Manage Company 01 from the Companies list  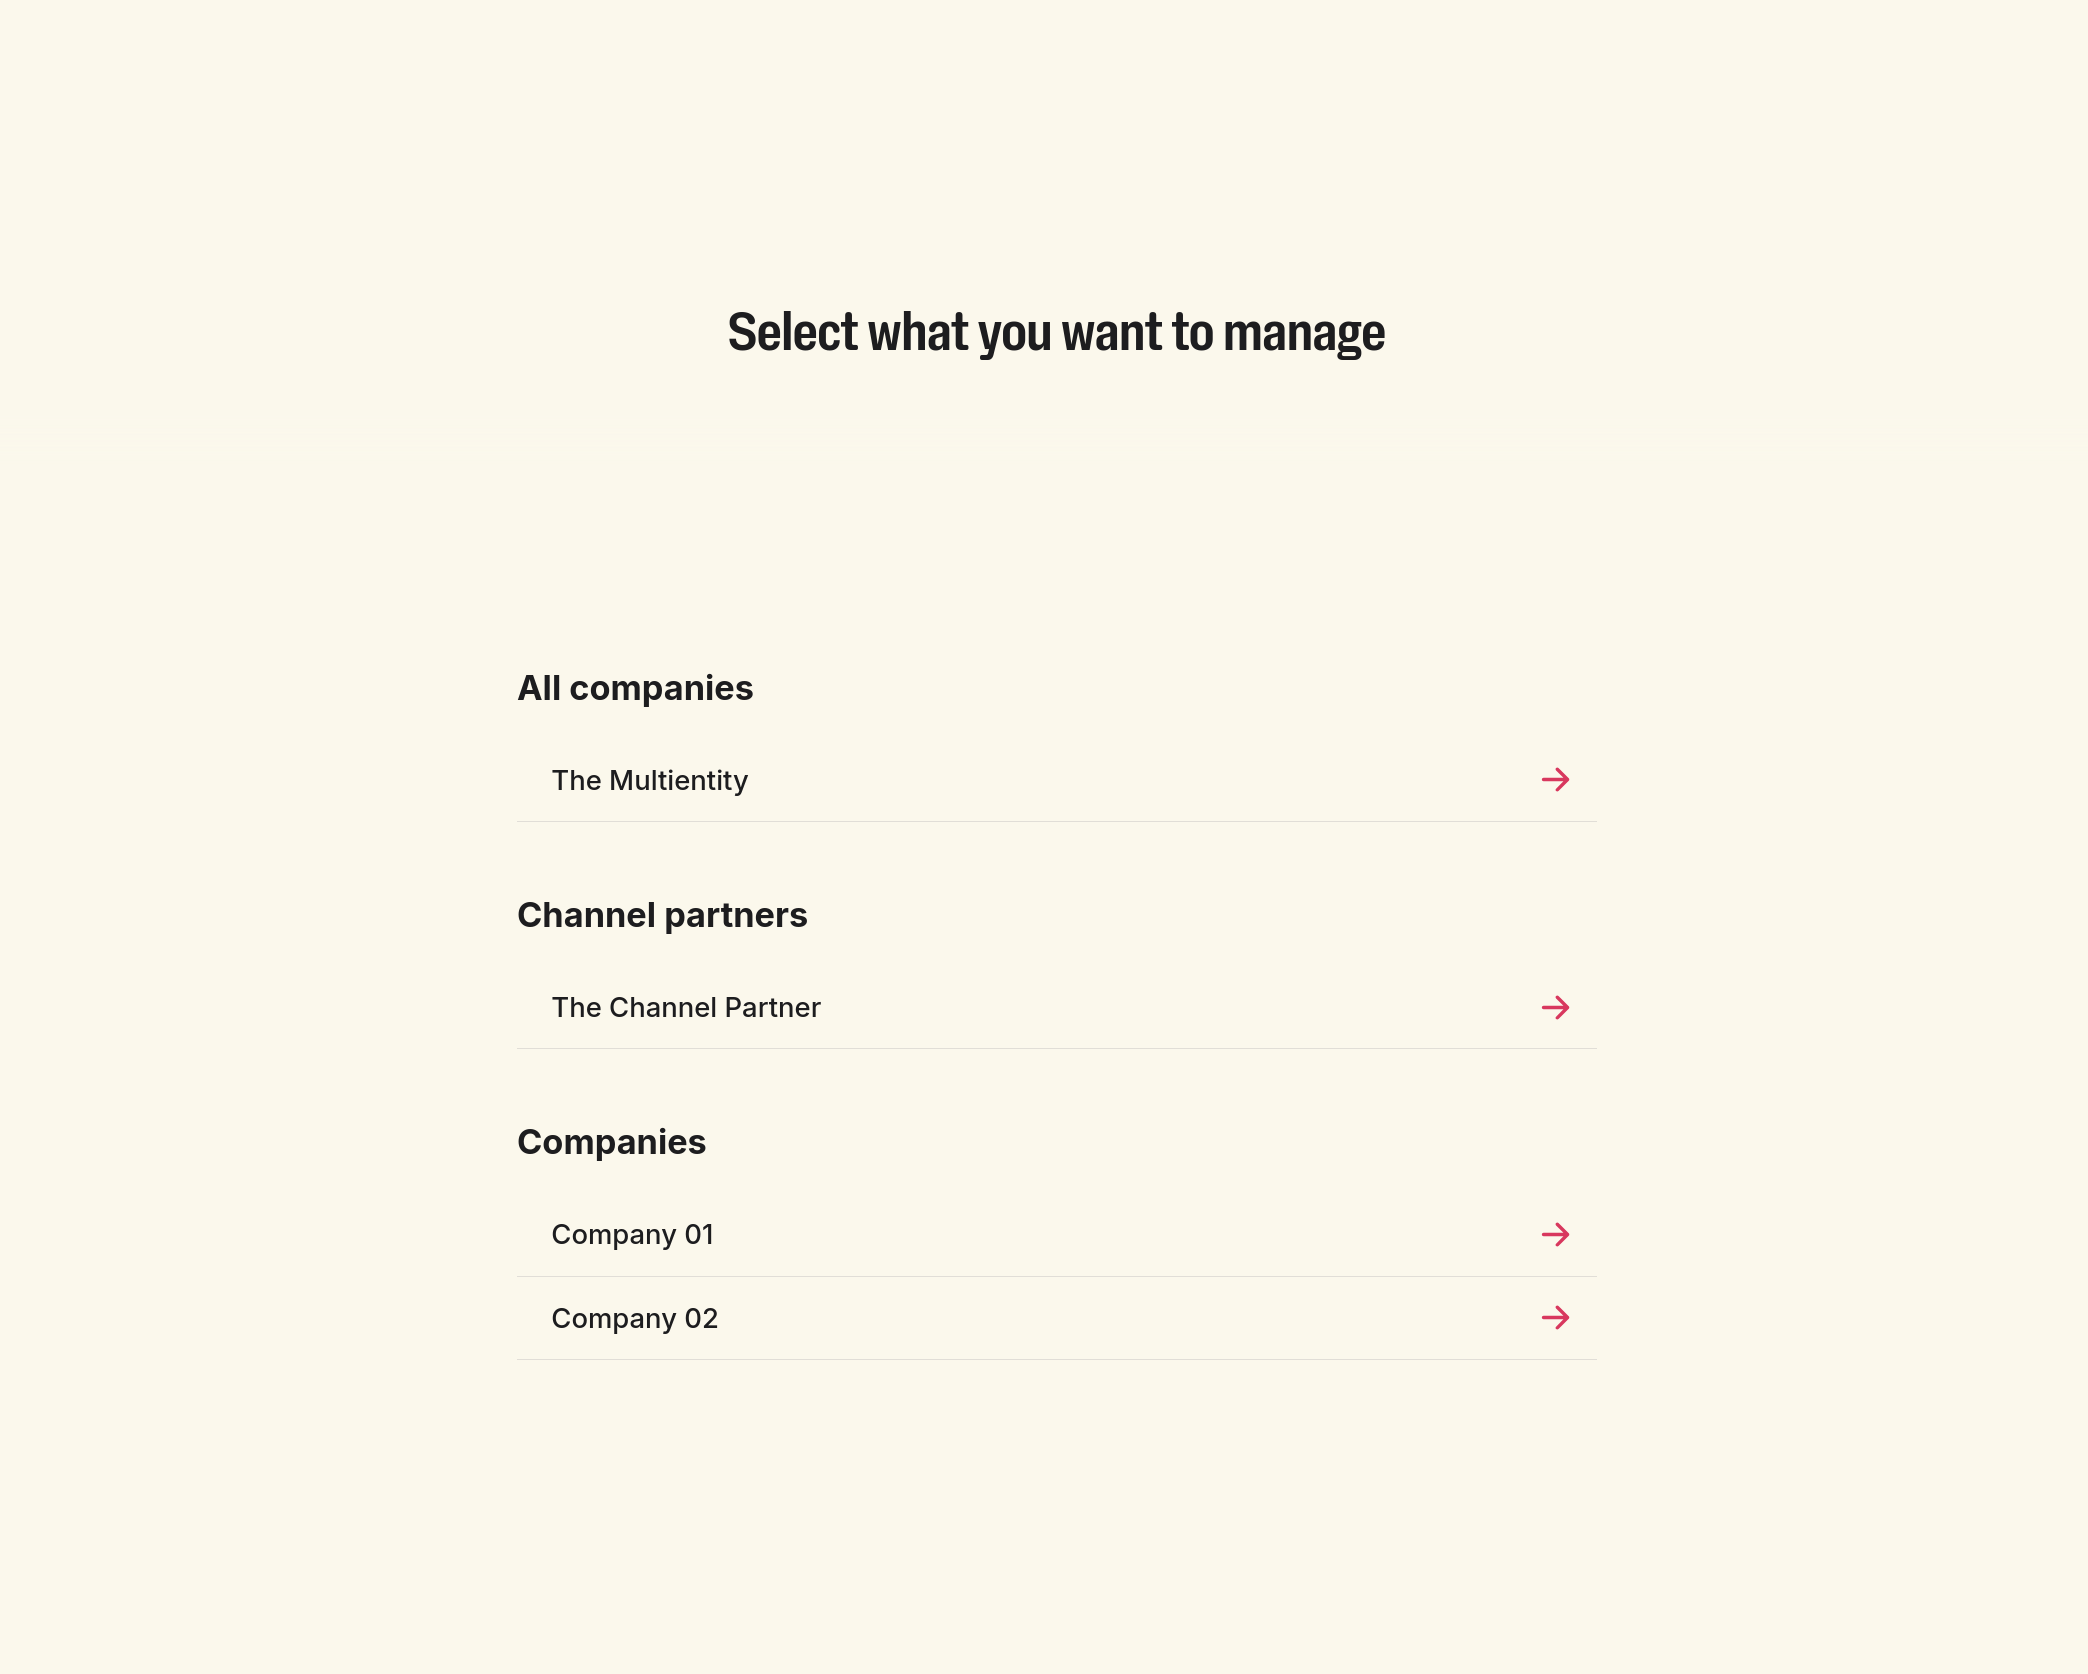1056,1235
